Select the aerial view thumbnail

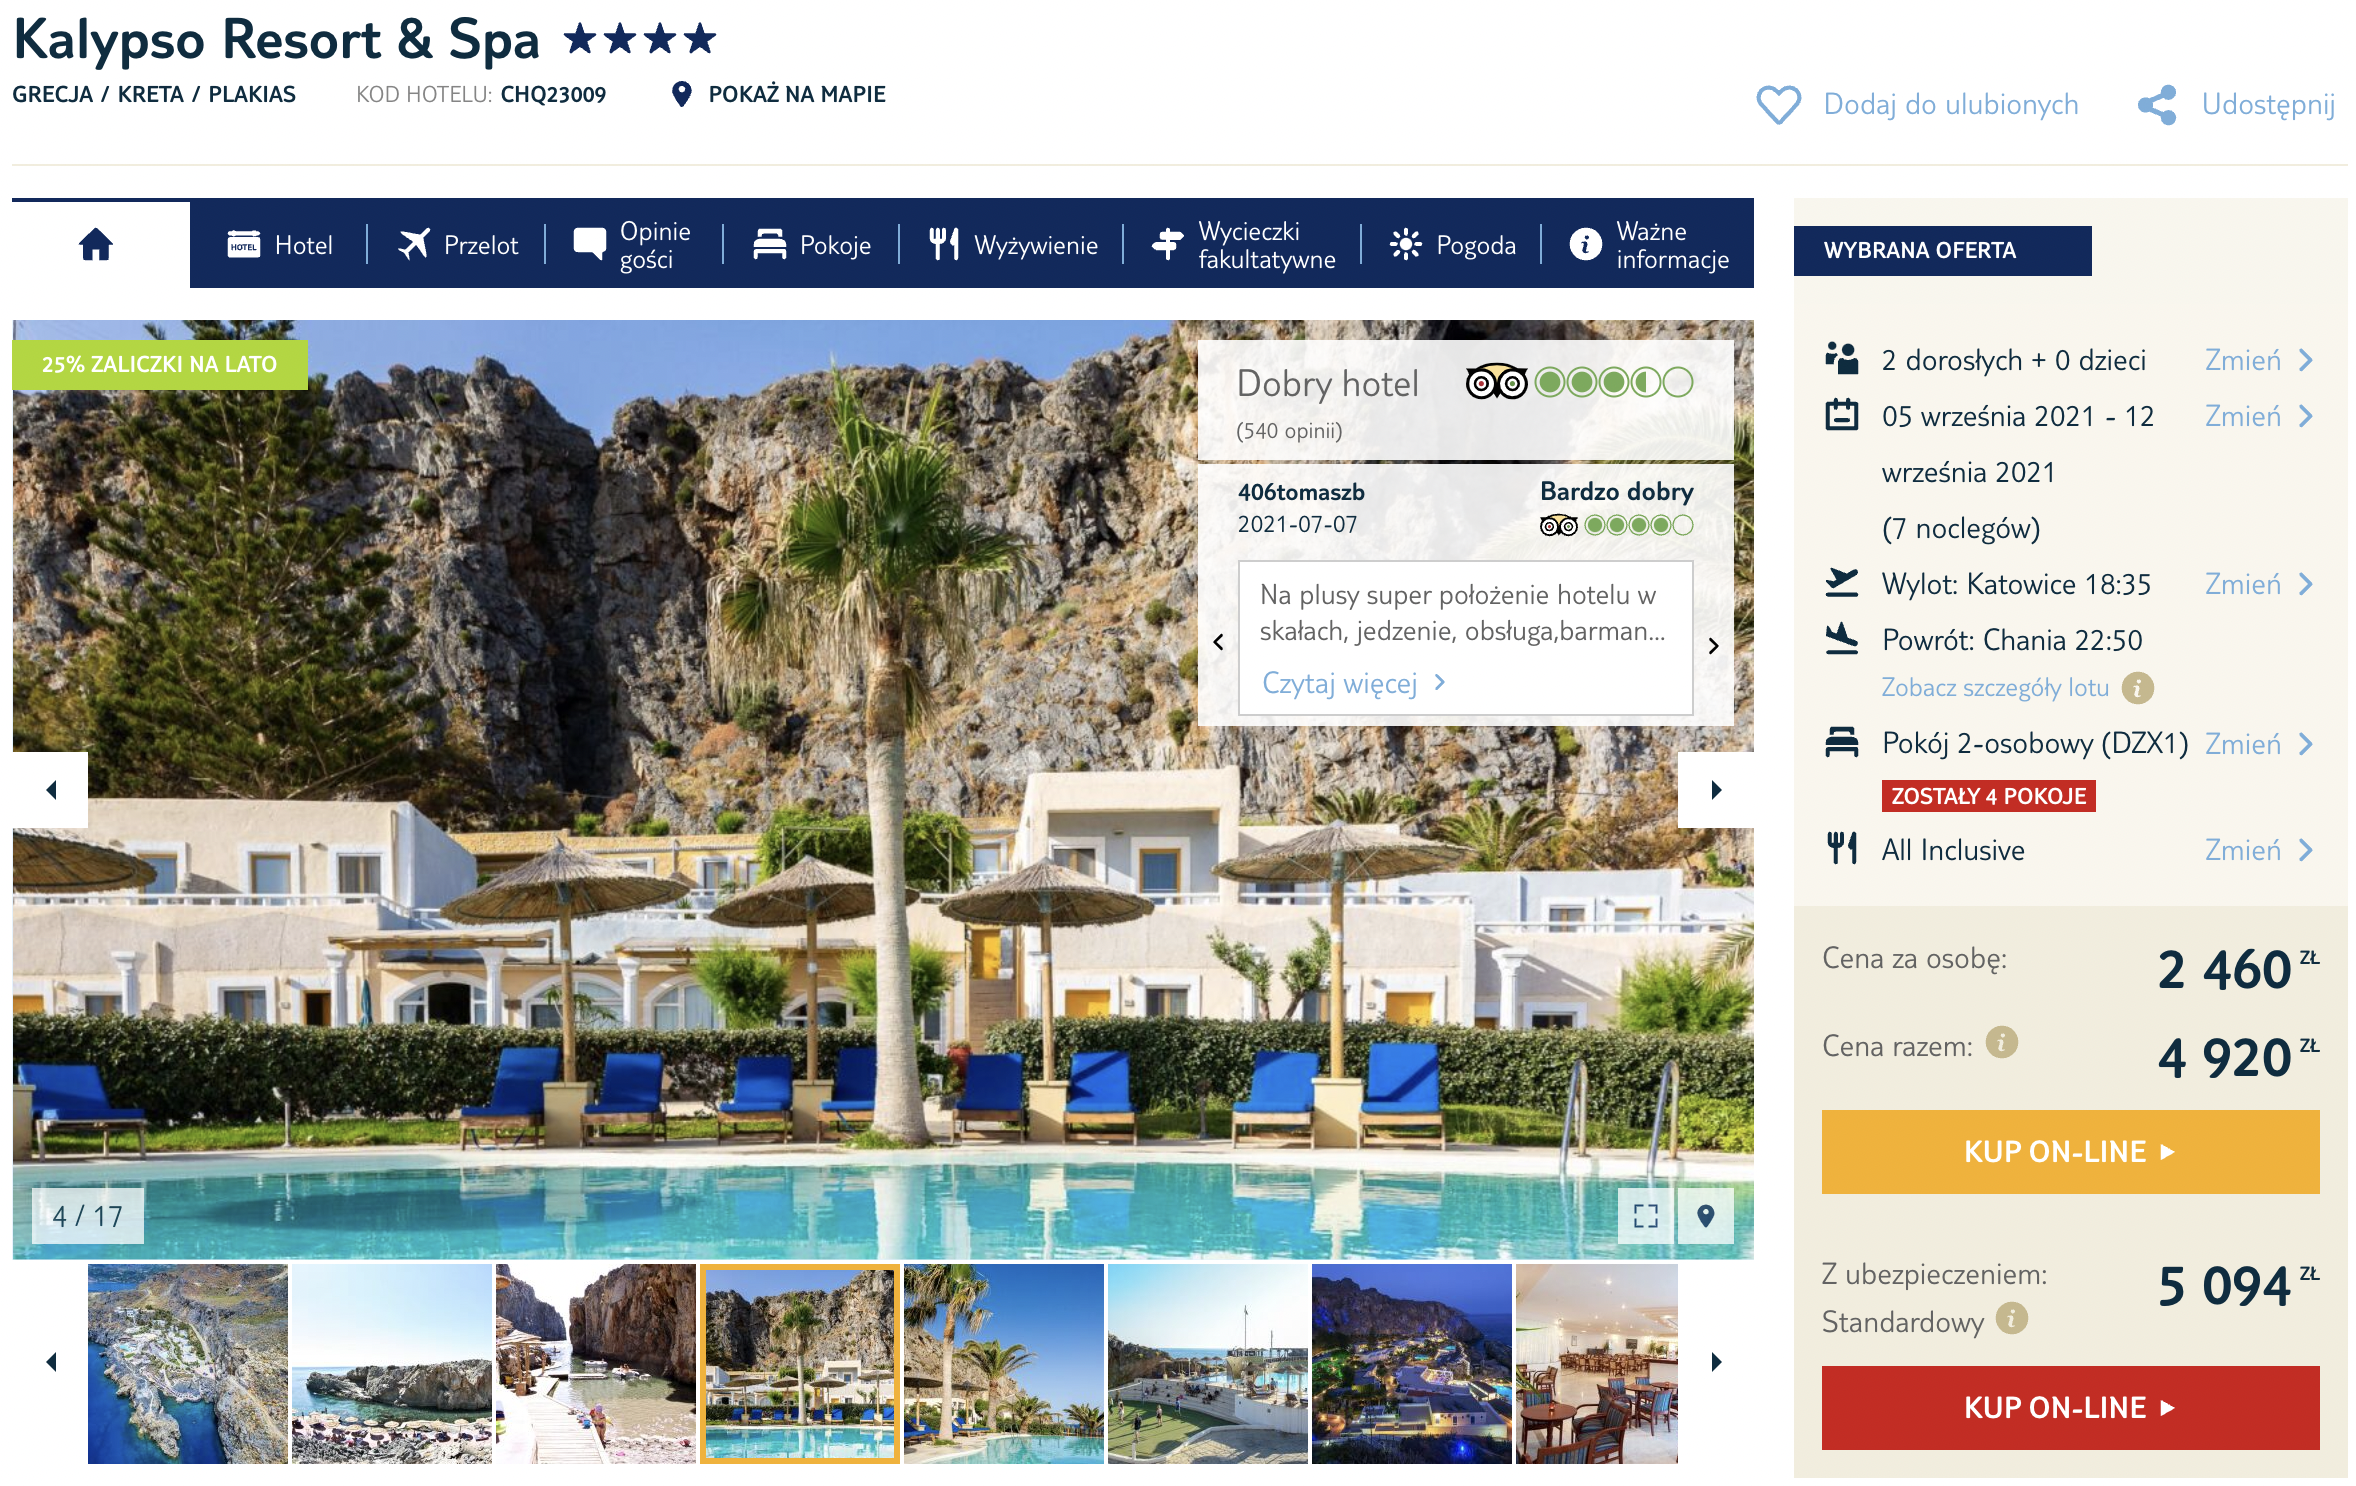tap(188, 1364)
